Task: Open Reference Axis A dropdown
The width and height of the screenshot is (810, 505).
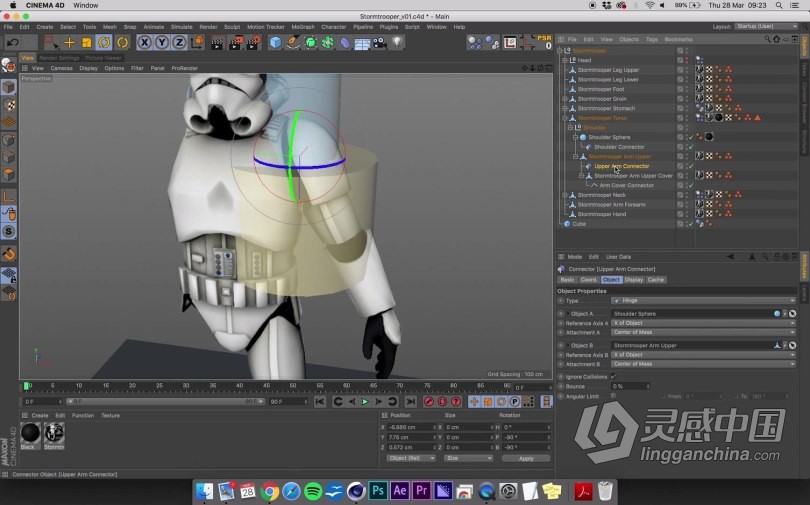Action: (703, 323)
